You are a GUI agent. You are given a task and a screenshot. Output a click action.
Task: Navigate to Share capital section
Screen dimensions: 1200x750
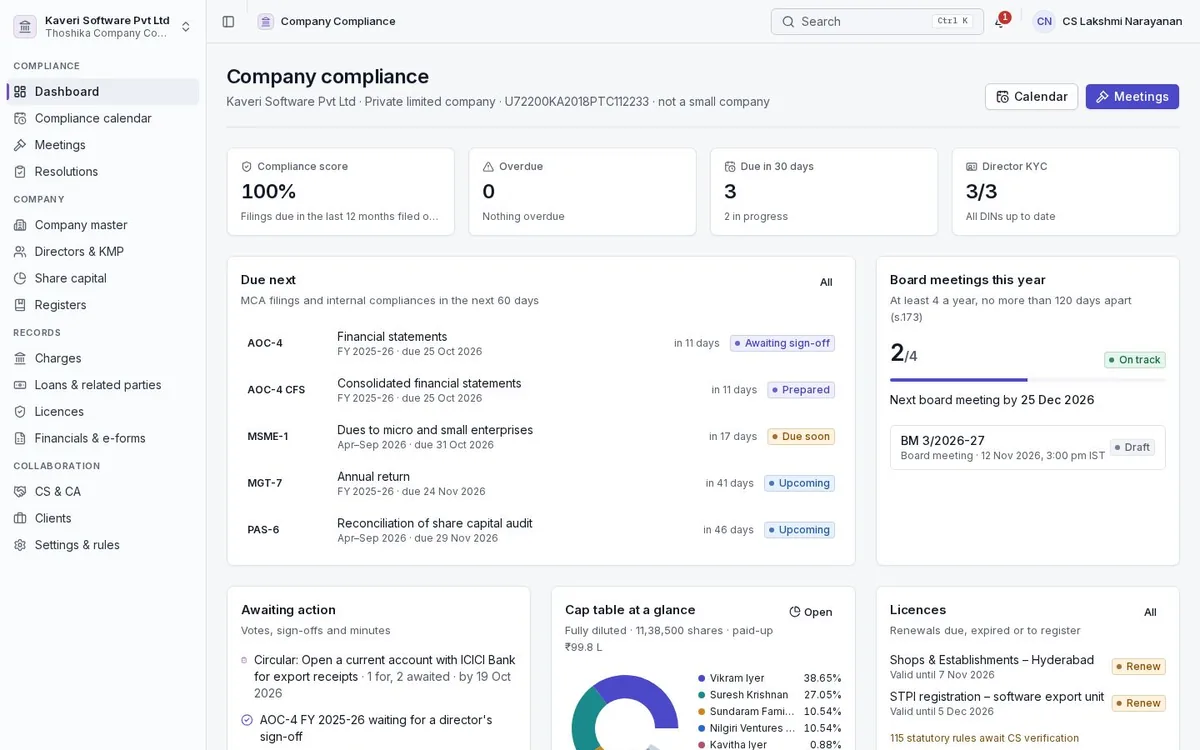(103, 278)
